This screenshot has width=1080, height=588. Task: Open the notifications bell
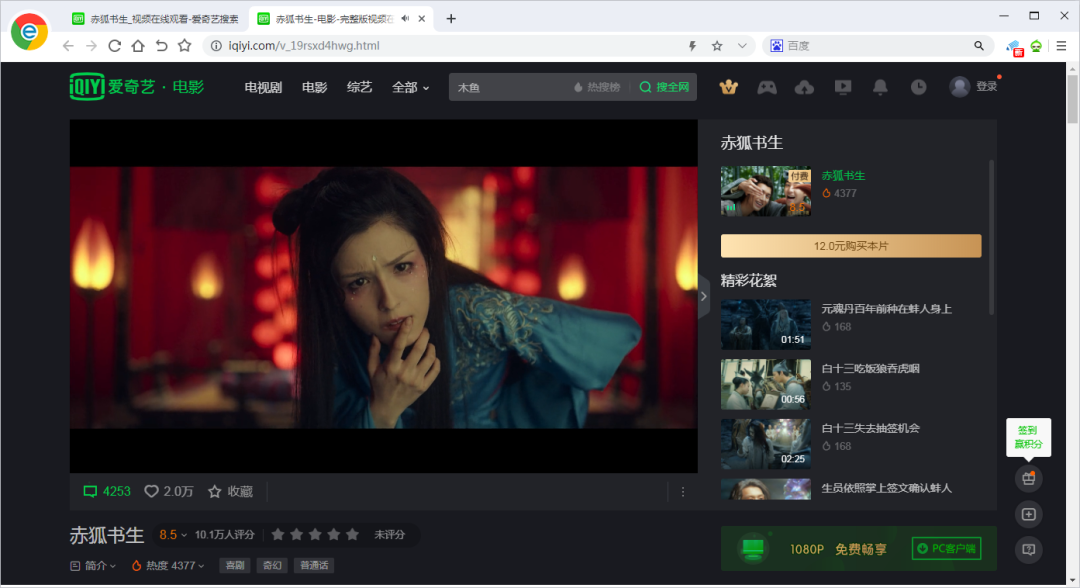(x=880, y=87)
